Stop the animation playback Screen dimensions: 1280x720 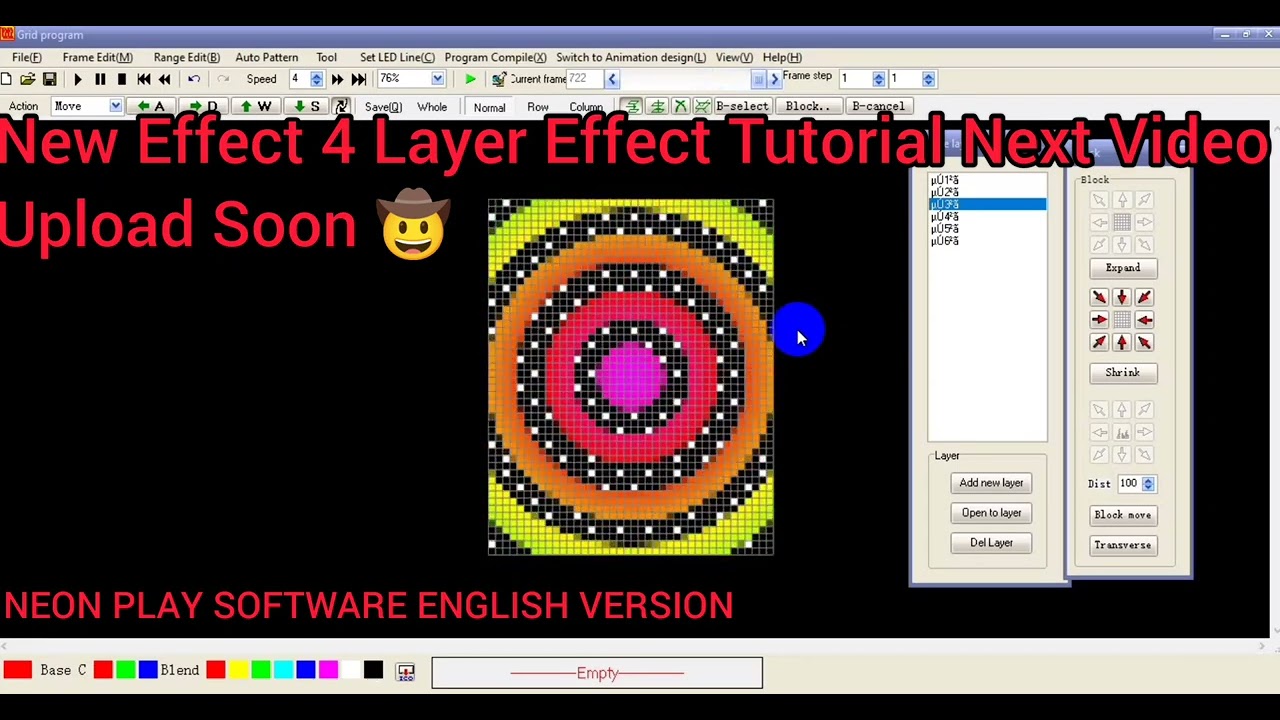coord(122,79)
